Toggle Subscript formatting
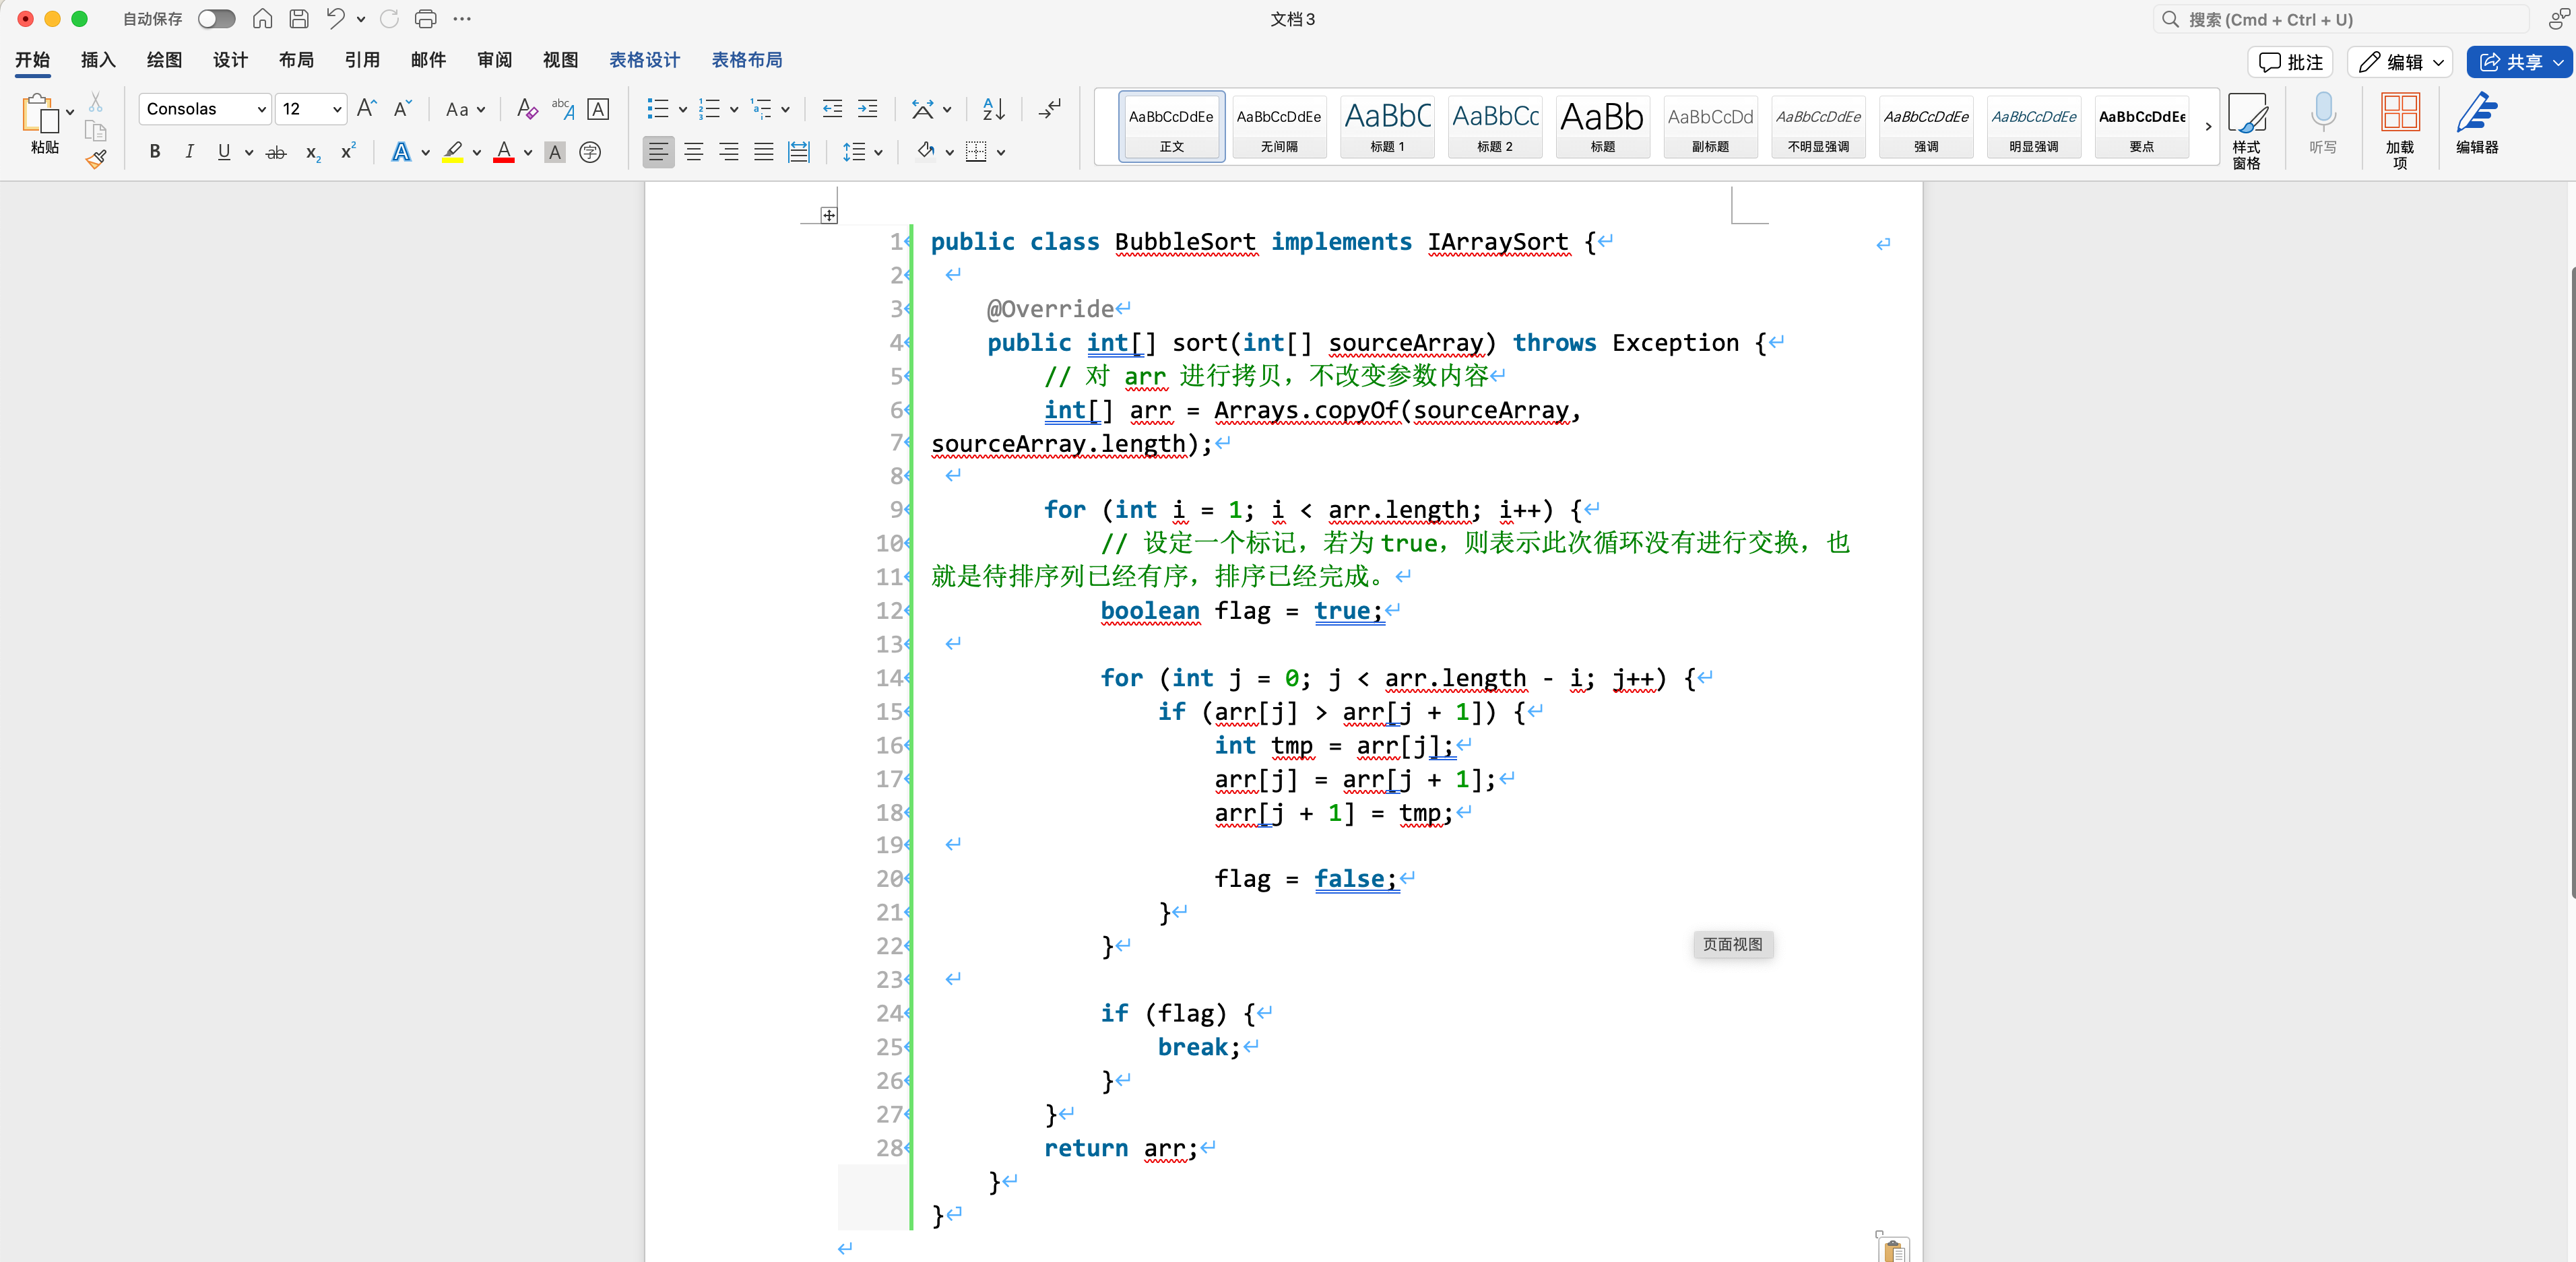Screen dimensions: 2576x1262 (x=313, y=152)
